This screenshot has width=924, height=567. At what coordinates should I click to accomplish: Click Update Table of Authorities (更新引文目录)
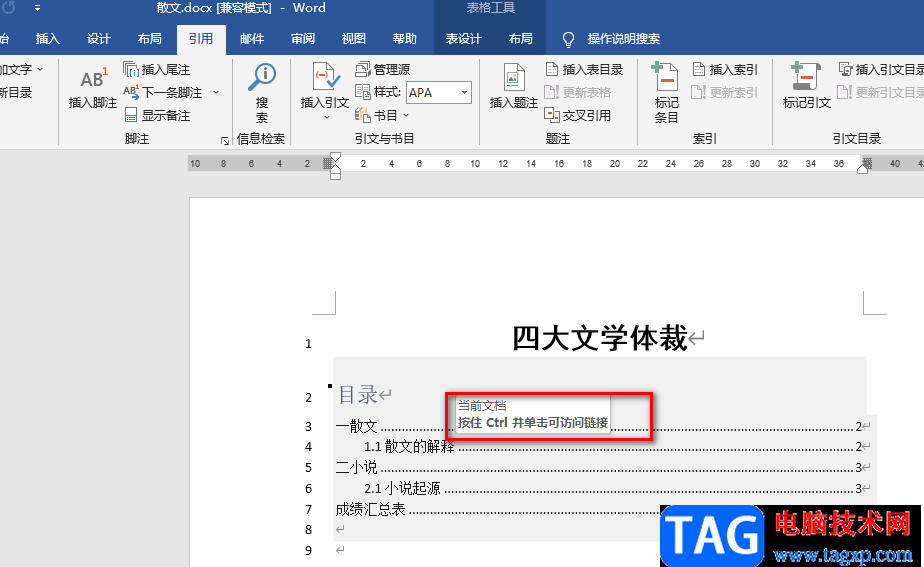[881, 93]
